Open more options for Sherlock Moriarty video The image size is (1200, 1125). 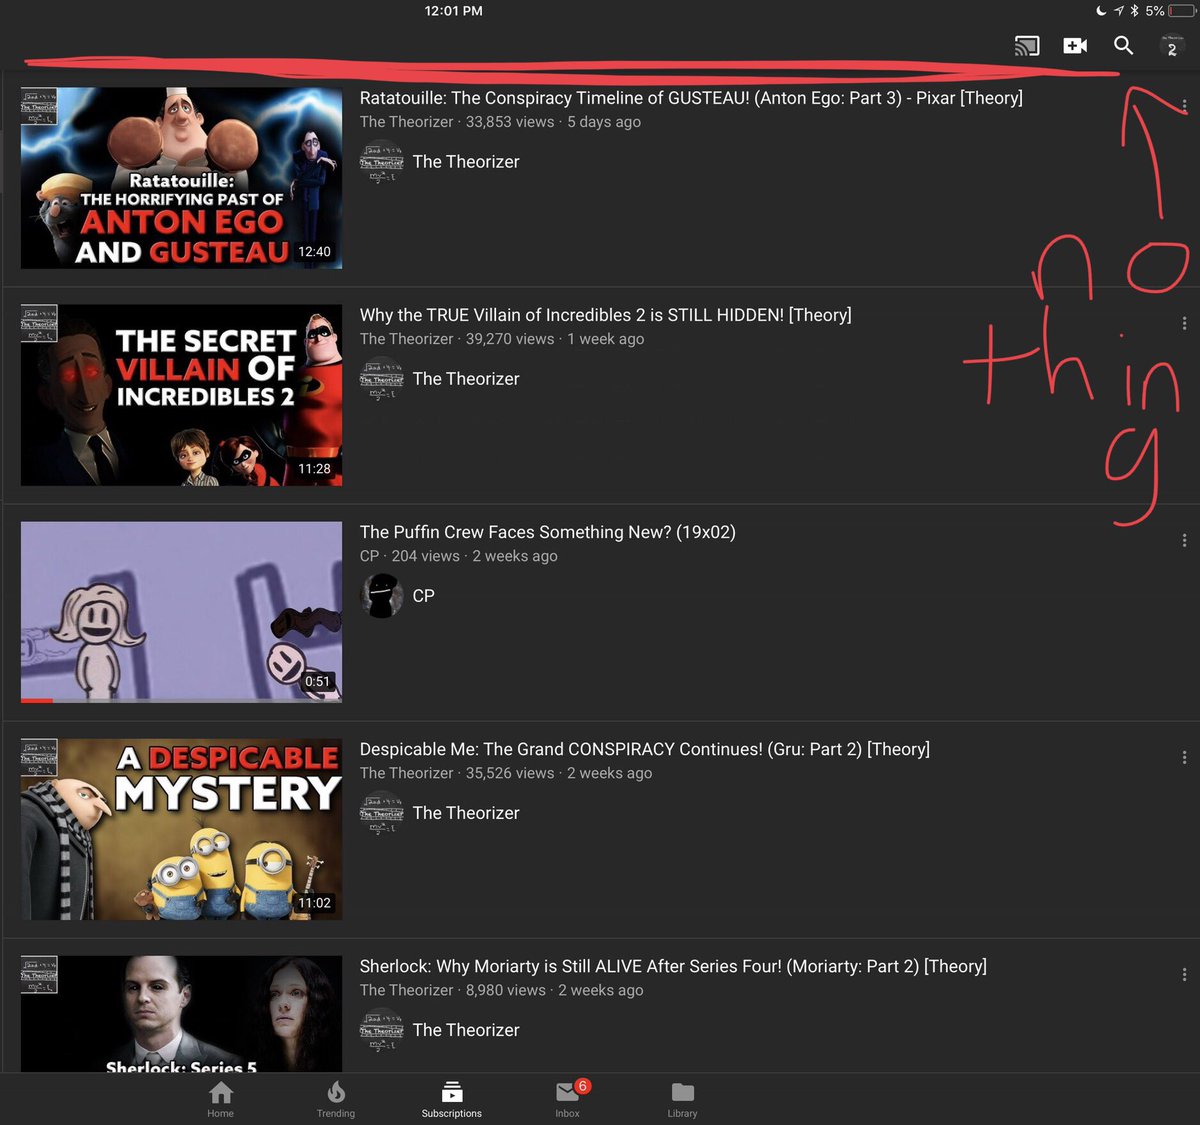pyautogui.click(x=1184, y=974)
